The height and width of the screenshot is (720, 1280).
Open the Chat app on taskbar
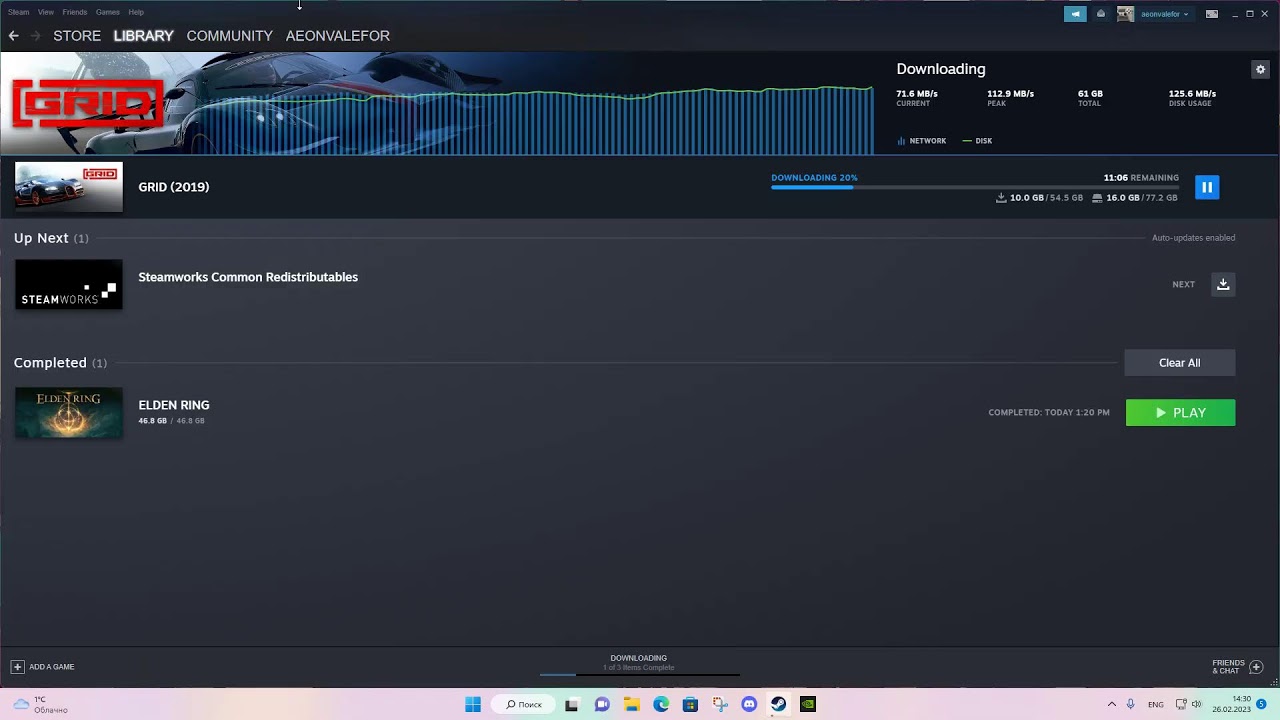click(x=602, y=704)
